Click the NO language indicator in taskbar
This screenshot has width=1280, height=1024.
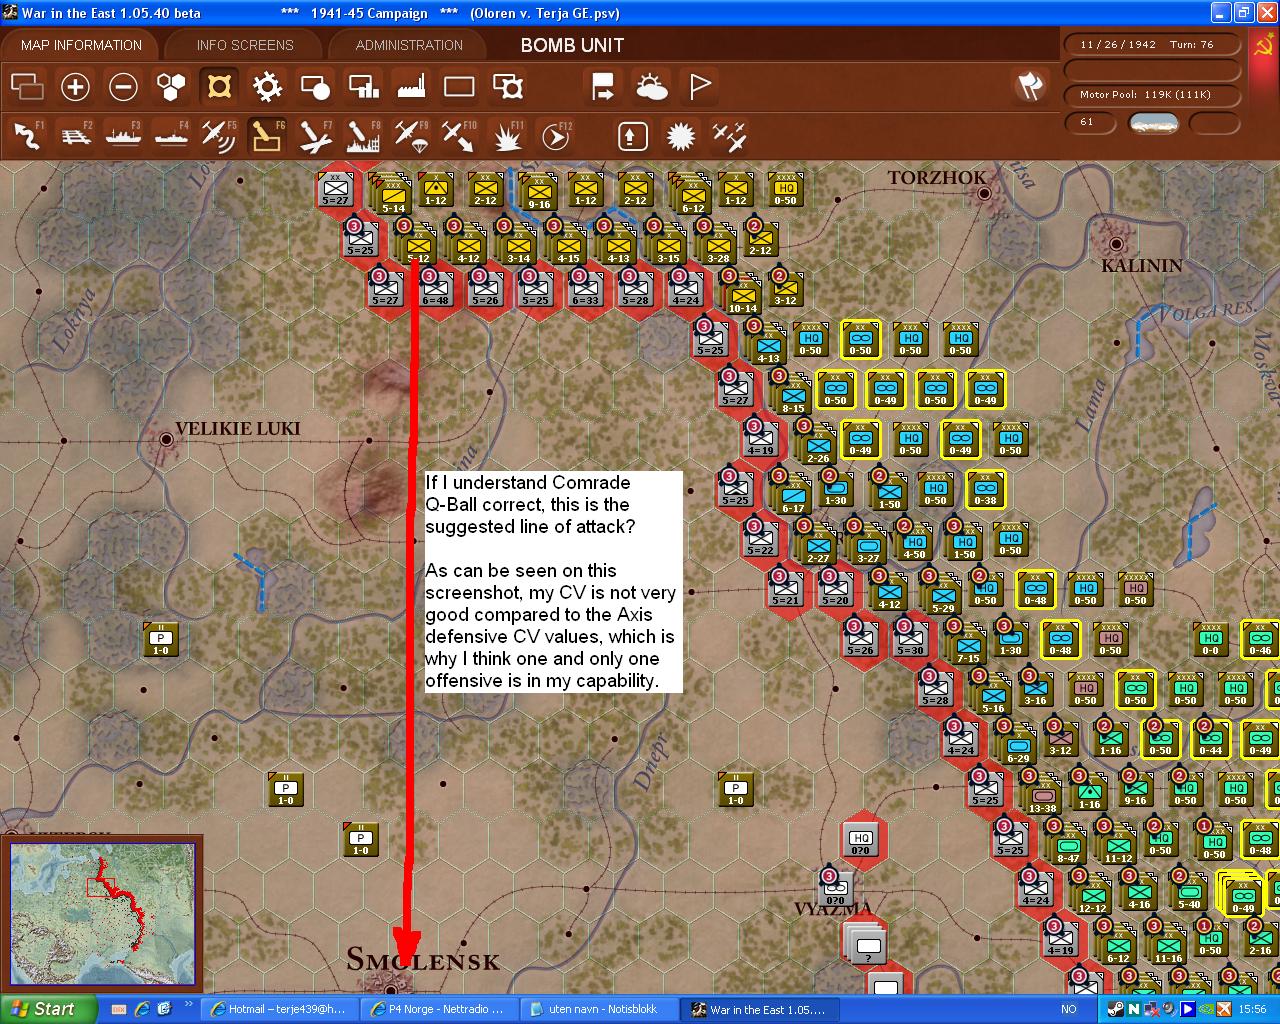[1069, 1009]
